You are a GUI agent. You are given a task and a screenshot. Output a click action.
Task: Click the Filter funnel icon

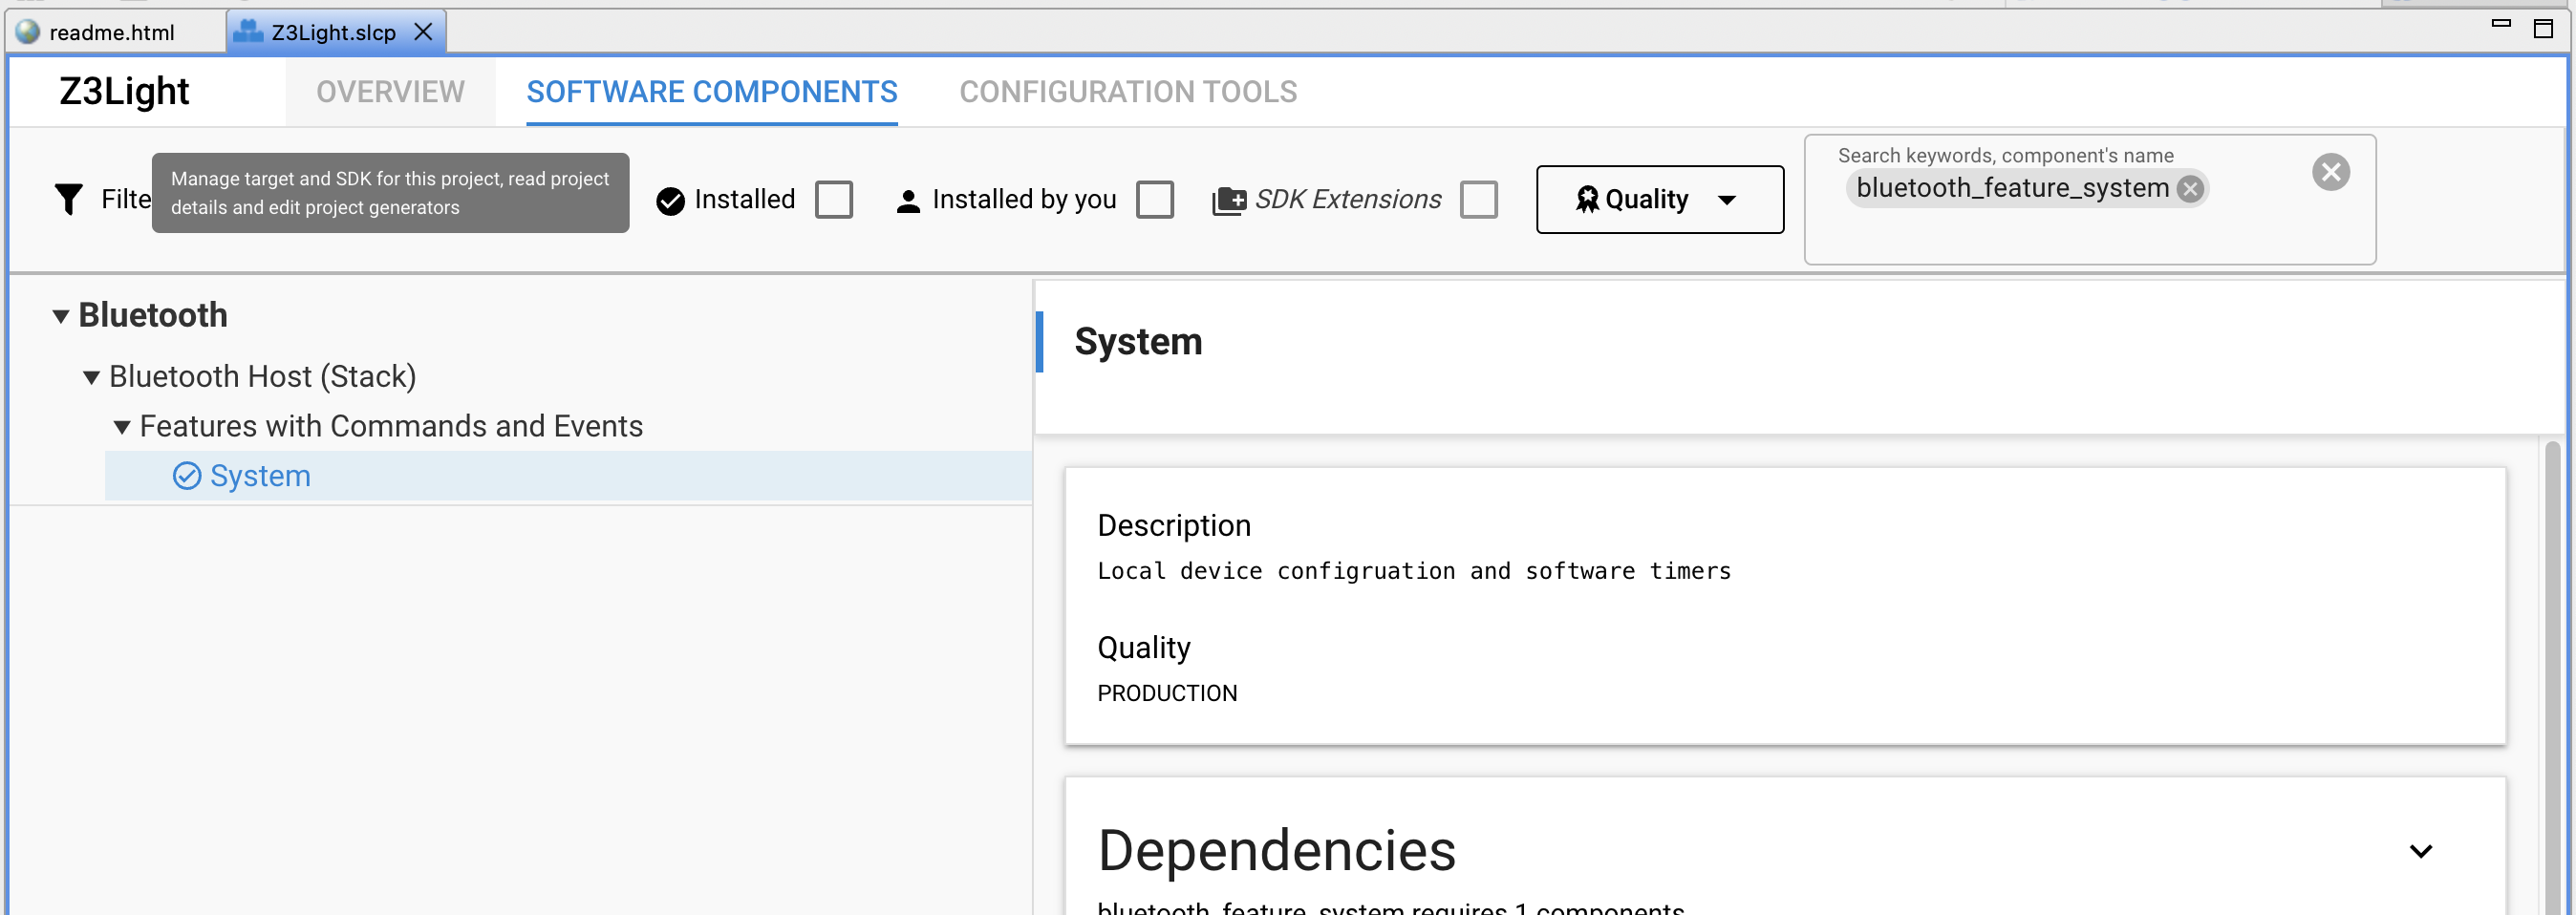click(68, 199)
